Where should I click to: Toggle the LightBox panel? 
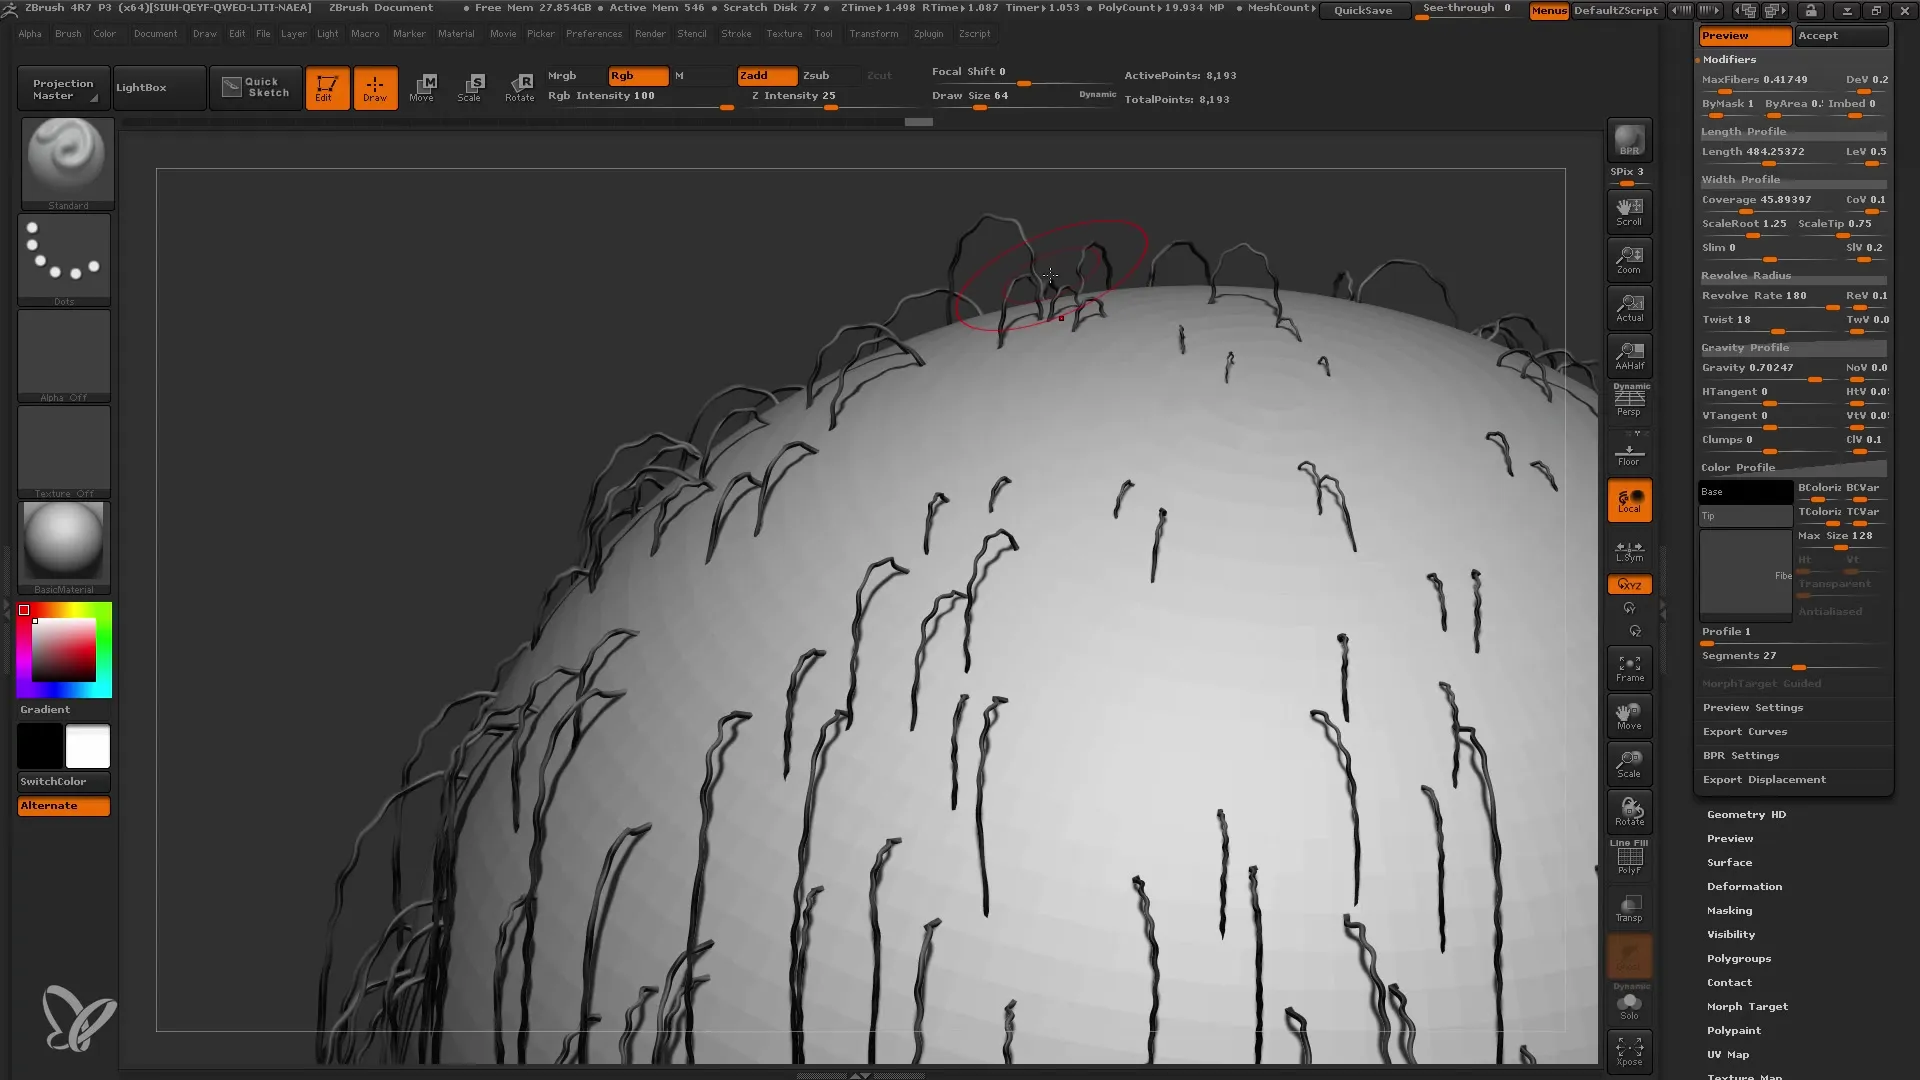pyautogui.click(x=142, y=87)
